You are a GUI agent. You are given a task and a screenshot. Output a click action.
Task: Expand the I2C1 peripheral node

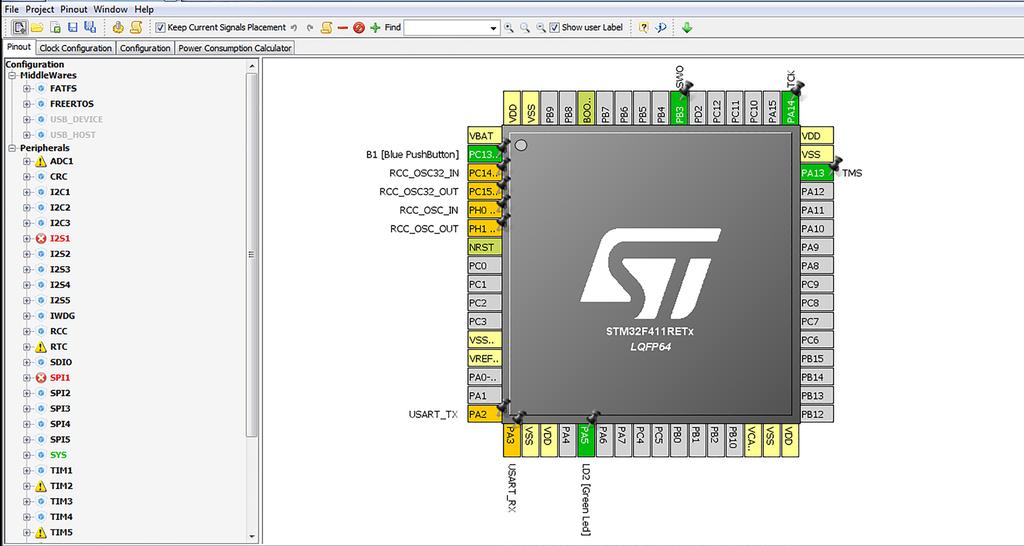tap(27, 192)
